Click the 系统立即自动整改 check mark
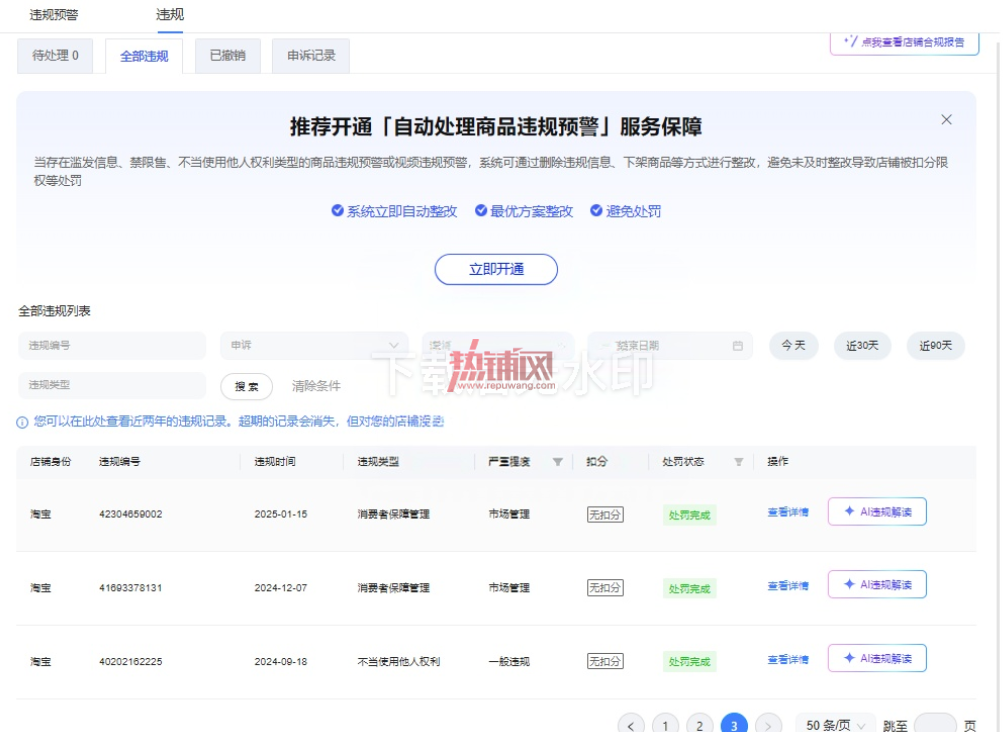The height and width of the screenshot is (732, 1003). [x=337, y=211]
